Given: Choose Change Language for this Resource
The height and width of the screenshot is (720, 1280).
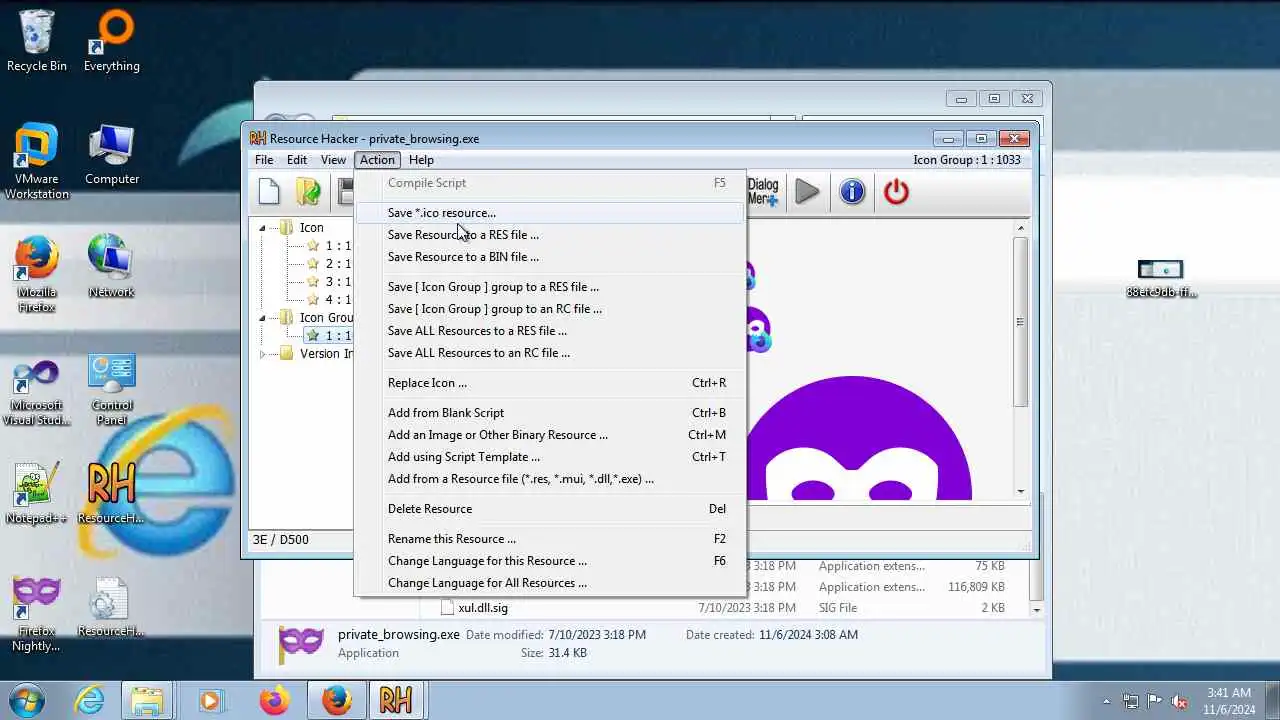Looking at the screenshot, I should coord(550,561).
